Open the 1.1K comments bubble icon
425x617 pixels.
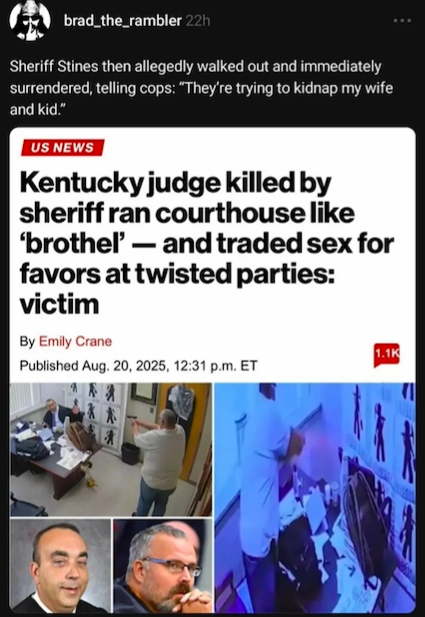(x=386, y=355)
